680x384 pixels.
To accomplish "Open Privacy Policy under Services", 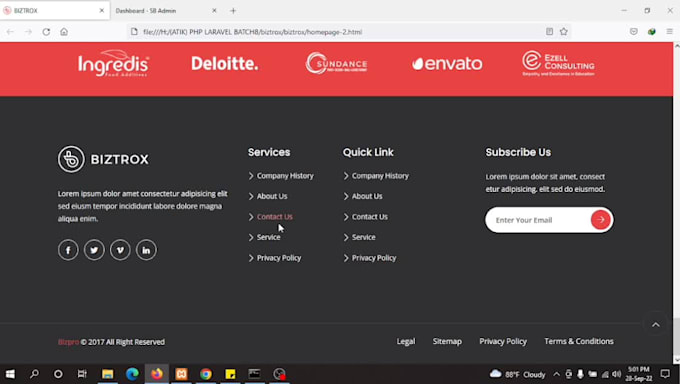I will [279, 258].
